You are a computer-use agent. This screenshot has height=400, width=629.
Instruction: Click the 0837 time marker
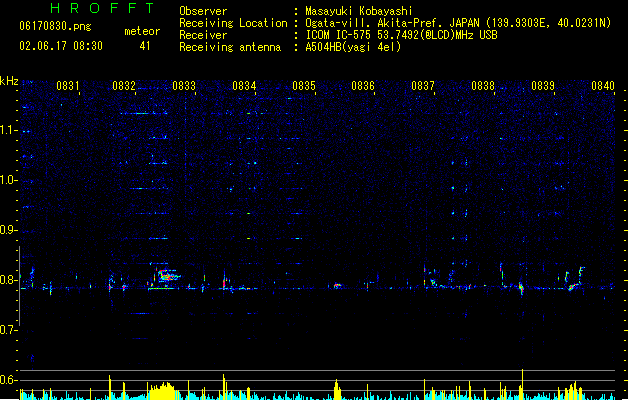423,86
